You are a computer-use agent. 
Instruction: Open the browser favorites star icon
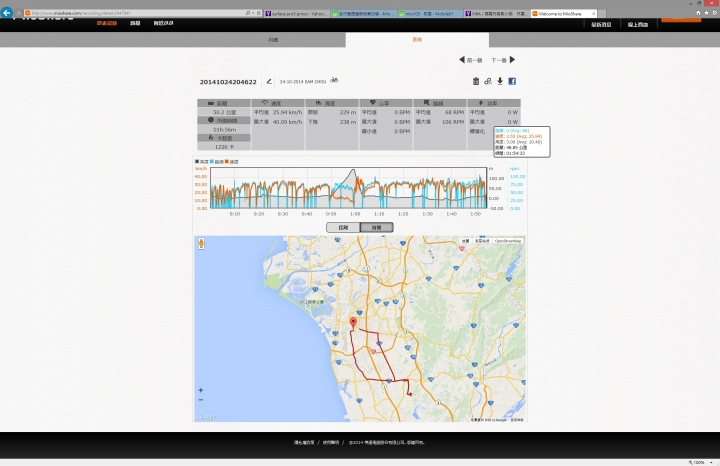pyautogui.click(x=706, y=13)
